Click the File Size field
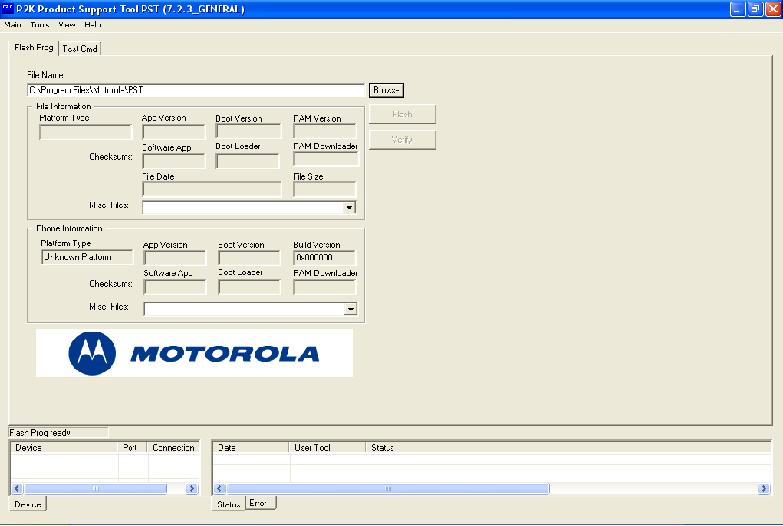Screen dimensions: 783x526 click(325, 189)
